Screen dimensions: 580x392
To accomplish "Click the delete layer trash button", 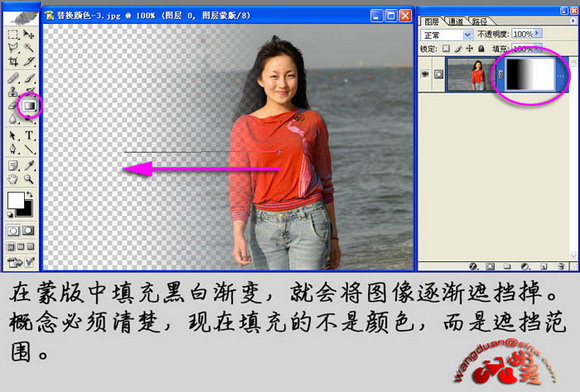I will click(561, 266).
